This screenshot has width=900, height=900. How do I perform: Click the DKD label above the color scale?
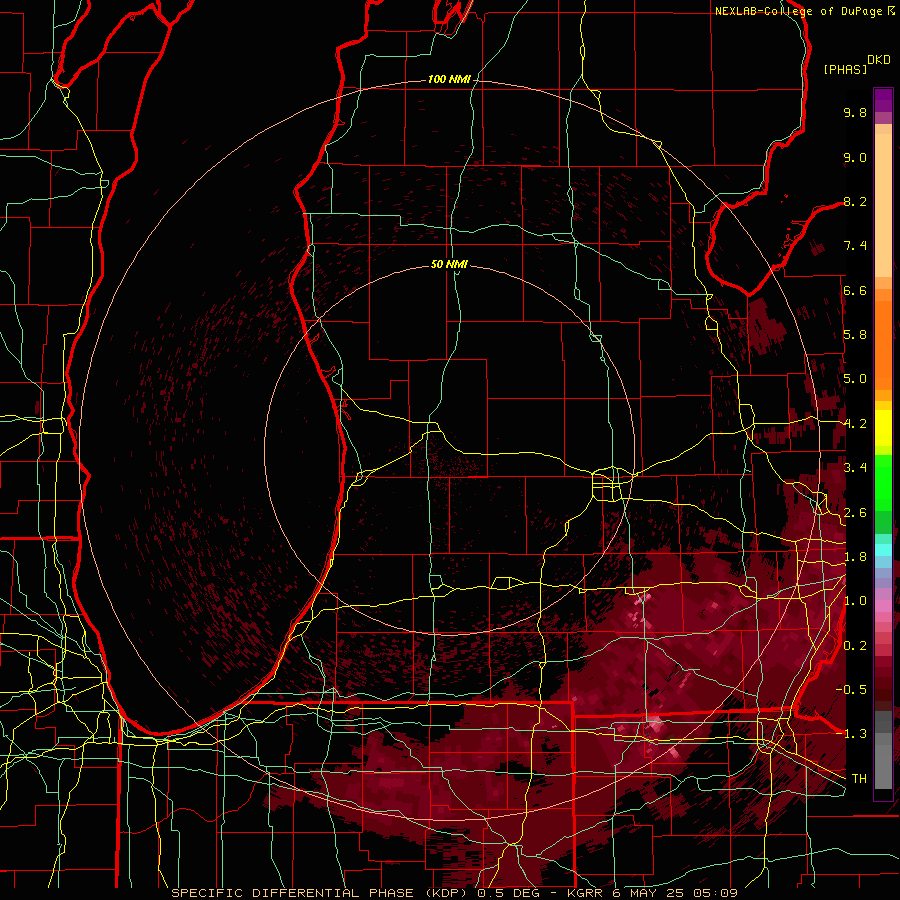click(x=879, y=60)
